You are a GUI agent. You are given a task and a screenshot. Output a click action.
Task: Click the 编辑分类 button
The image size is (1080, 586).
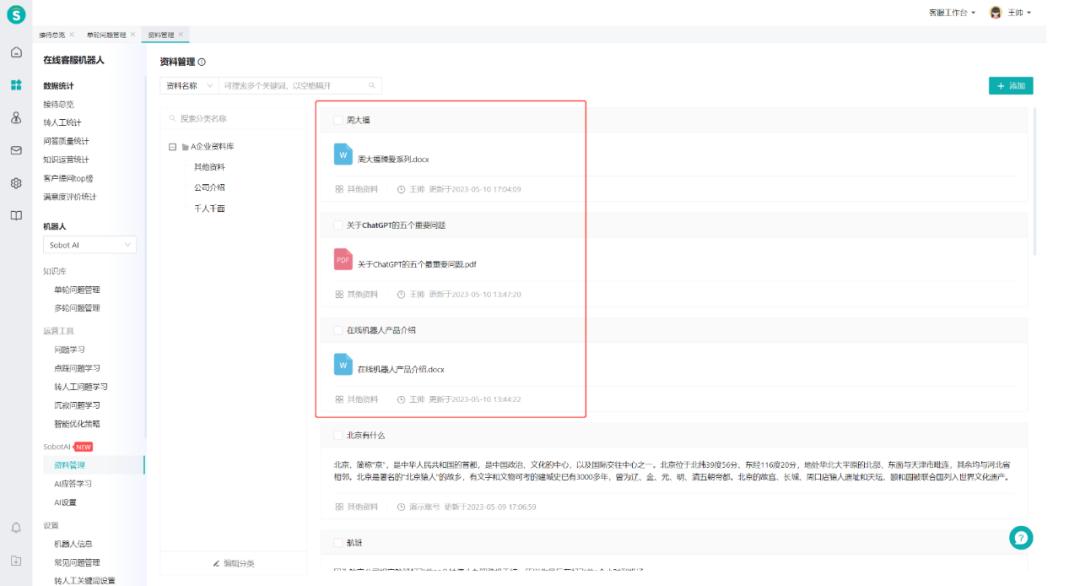[x=233, y=563]
